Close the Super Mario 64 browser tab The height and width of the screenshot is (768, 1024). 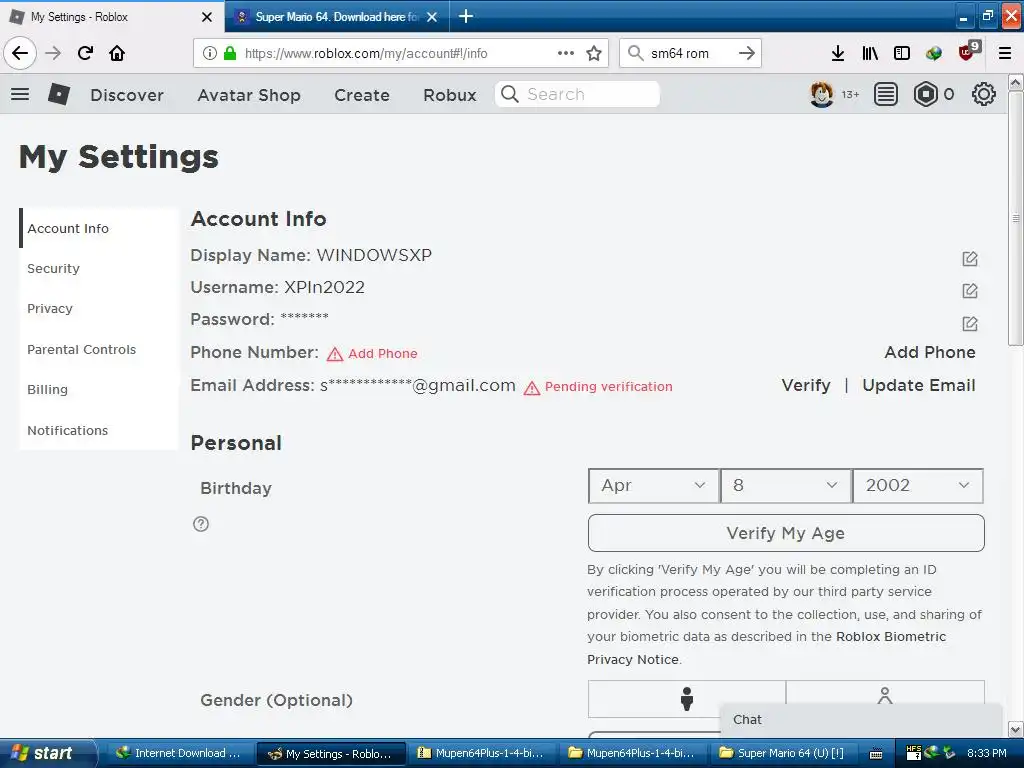pyautogui.click(x=432, y=17)
